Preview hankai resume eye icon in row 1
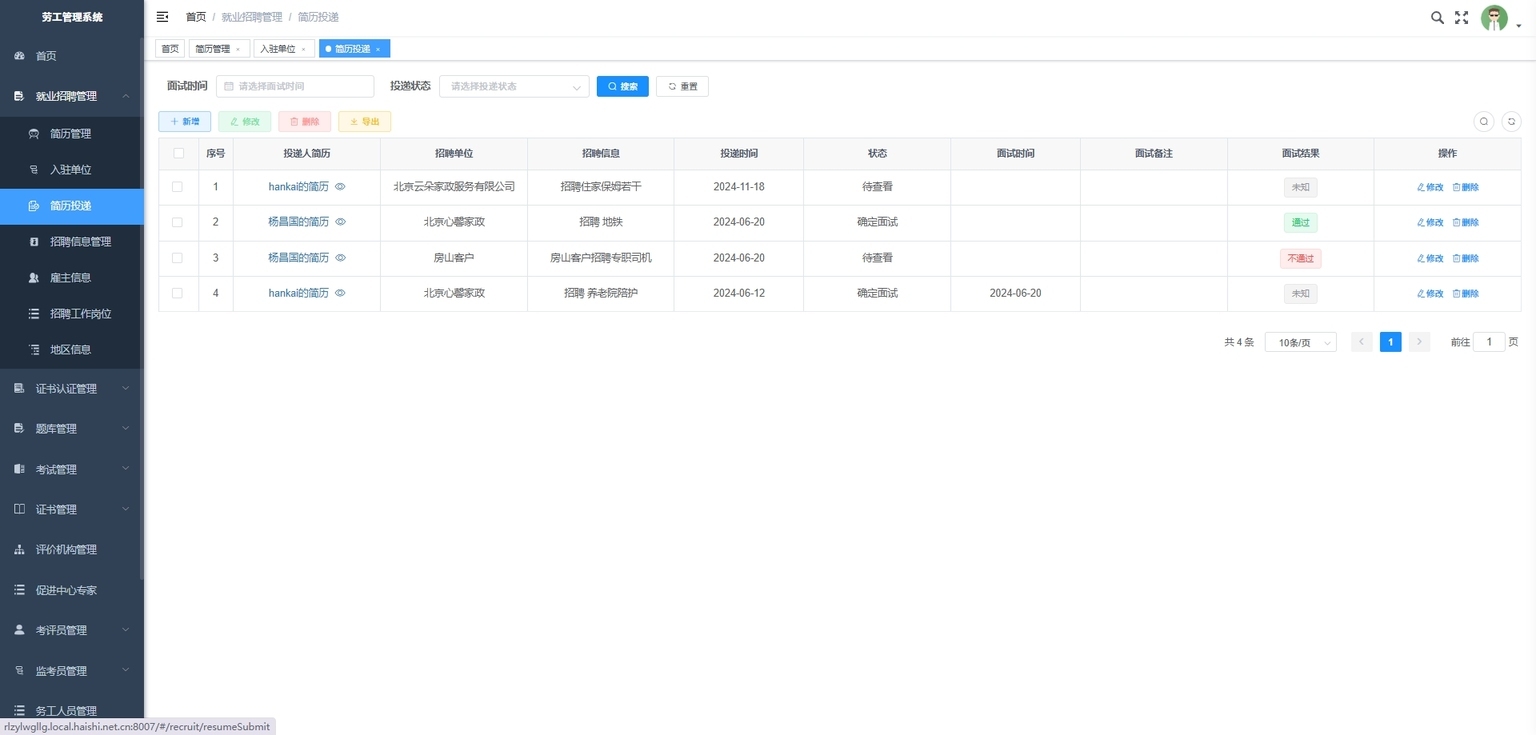Image resolution: width=1536 pixels, height=735 pixels. point(340,187)
